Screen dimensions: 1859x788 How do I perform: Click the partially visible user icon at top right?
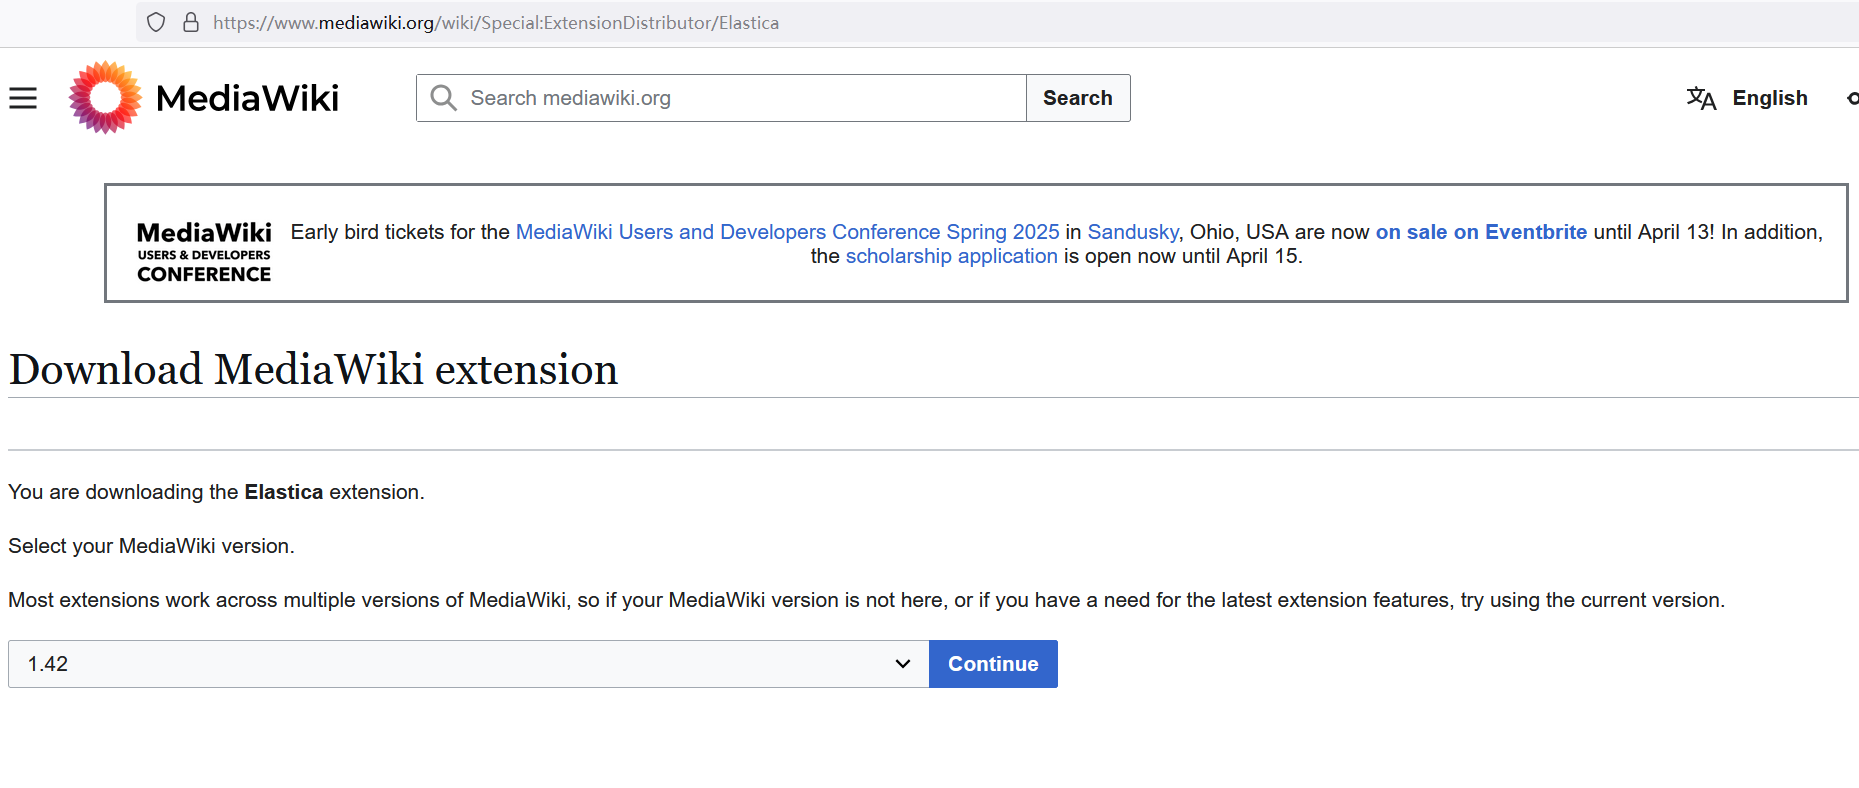(1853, 98)
